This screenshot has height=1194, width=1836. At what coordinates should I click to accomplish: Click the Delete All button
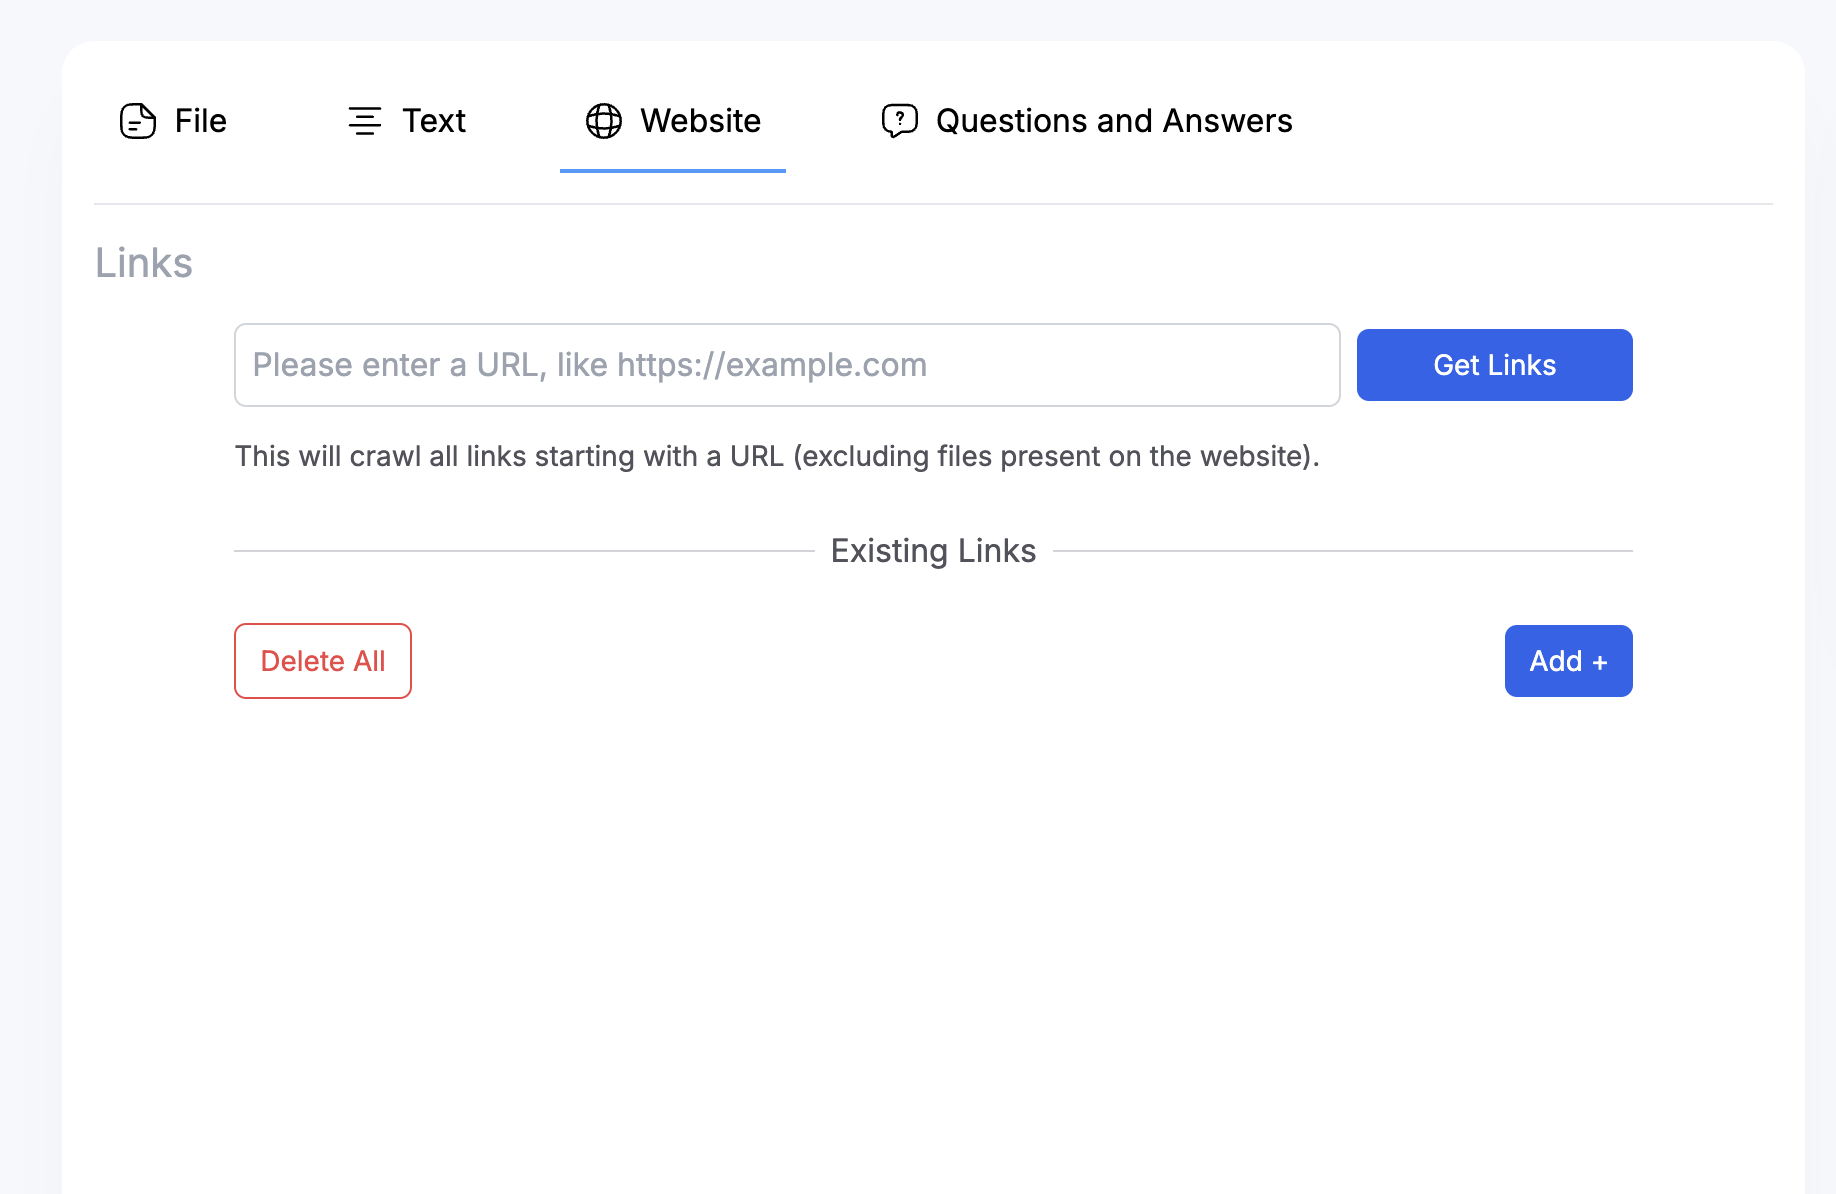(x=323, y=661)
